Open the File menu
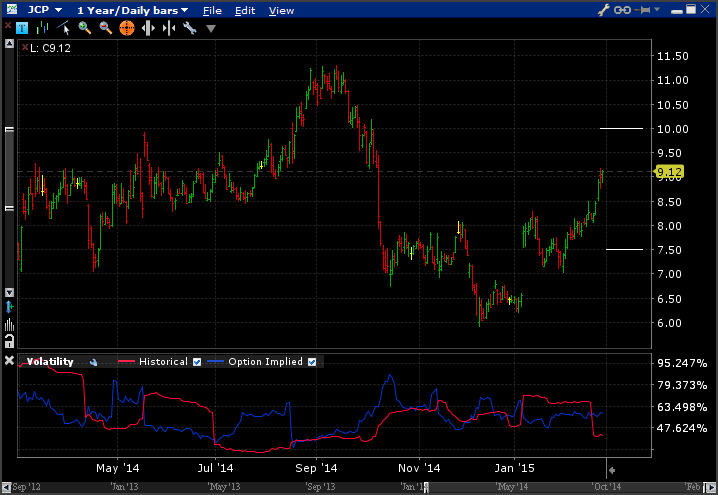 coord(212,11)
